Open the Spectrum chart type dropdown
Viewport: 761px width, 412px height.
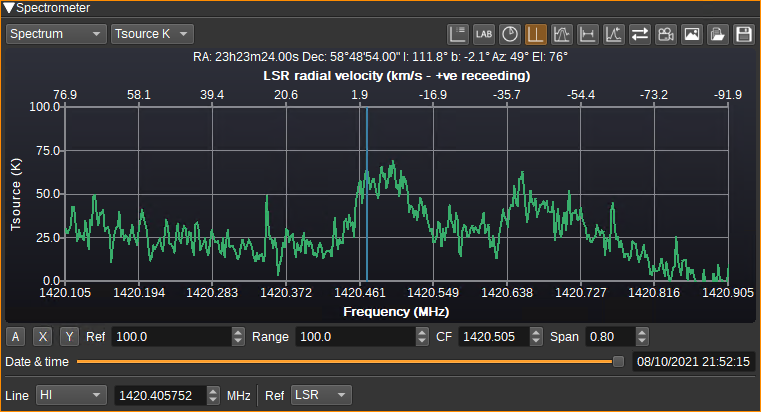point(56,34)
